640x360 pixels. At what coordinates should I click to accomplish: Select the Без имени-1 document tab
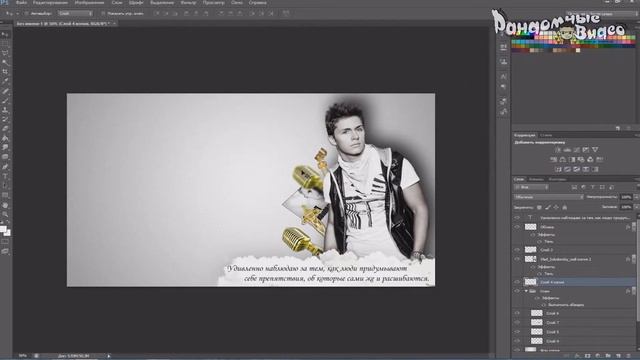coord(63,24)
